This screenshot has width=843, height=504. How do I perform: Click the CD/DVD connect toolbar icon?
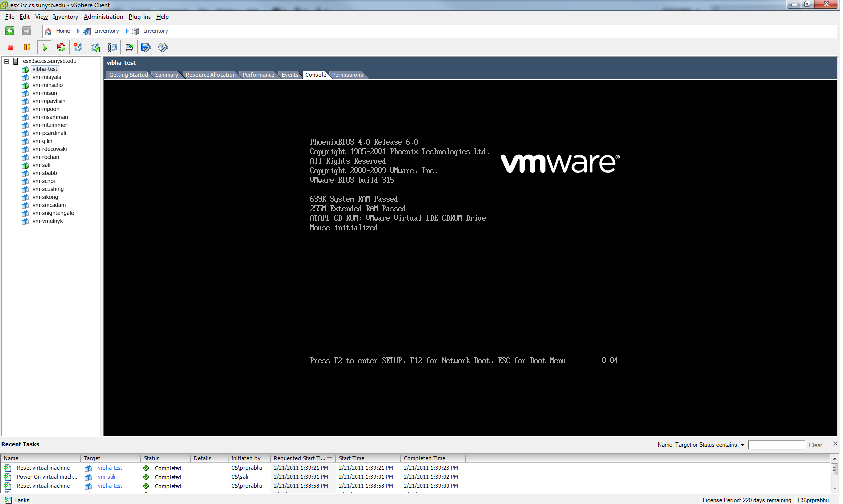[163, 47]
